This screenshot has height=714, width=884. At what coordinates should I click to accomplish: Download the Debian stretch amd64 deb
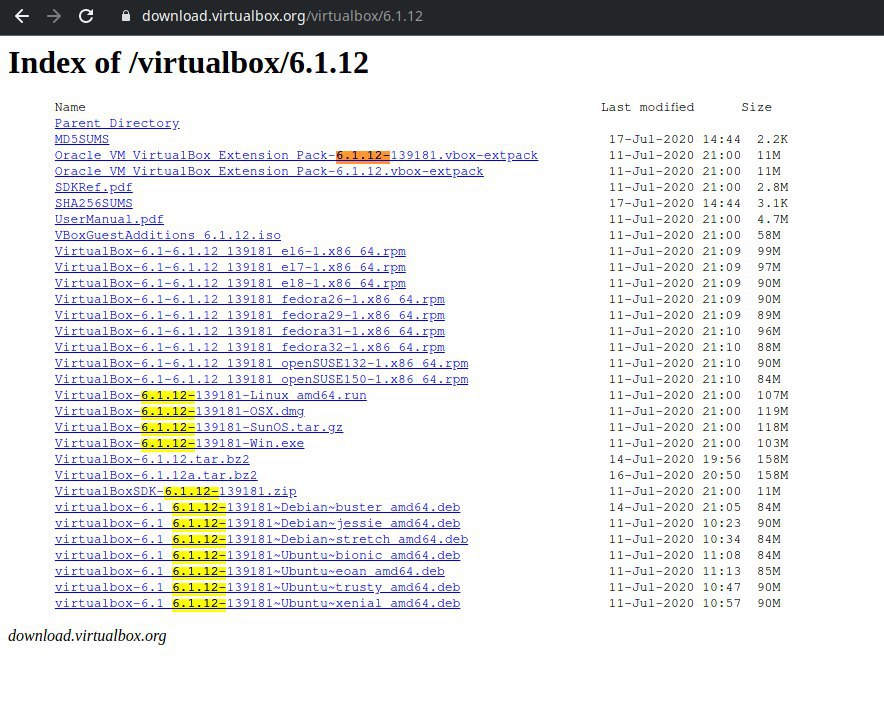pyautogui.click(x=261, y=539)
